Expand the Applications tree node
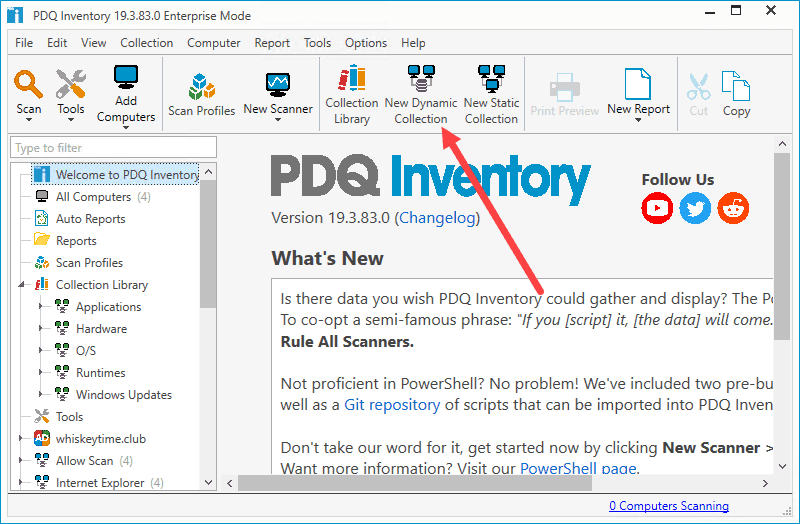Viewport: 800px width, 524px height. (x=40, y=307)
